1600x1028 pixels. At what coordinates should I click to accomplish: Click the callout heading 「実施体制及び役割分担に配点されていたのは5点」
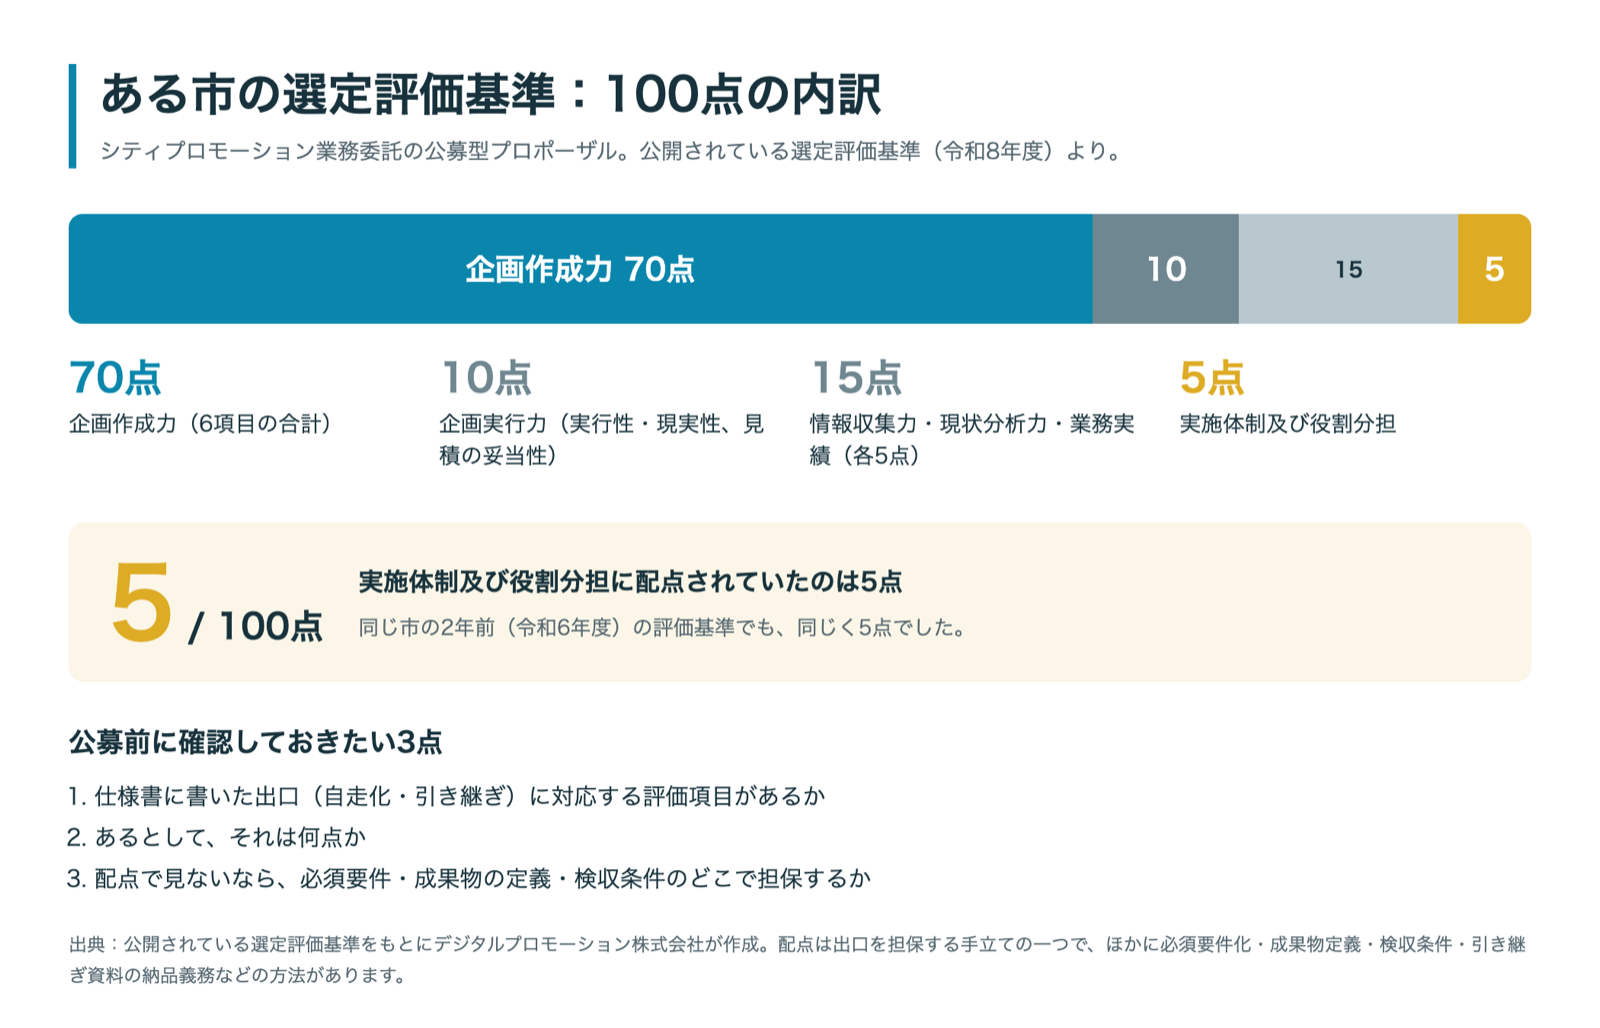click(630, 582)
